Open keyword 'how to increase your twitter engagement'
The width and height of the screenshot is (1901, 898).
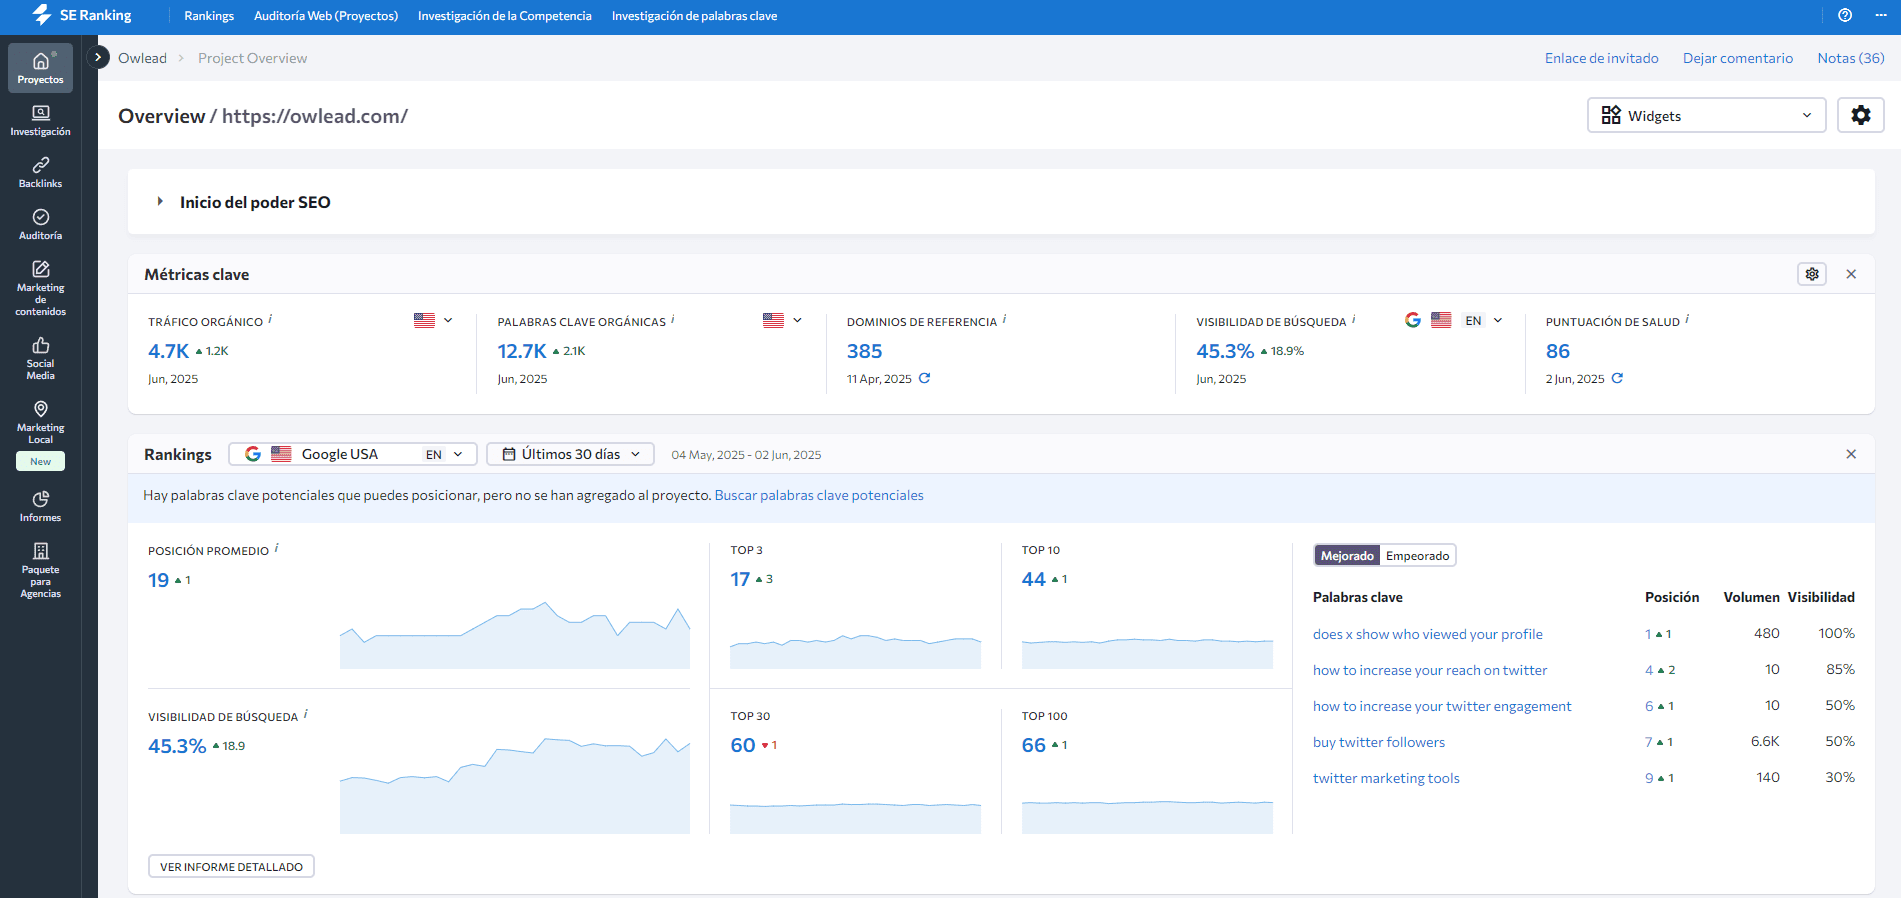[1441, 706]
